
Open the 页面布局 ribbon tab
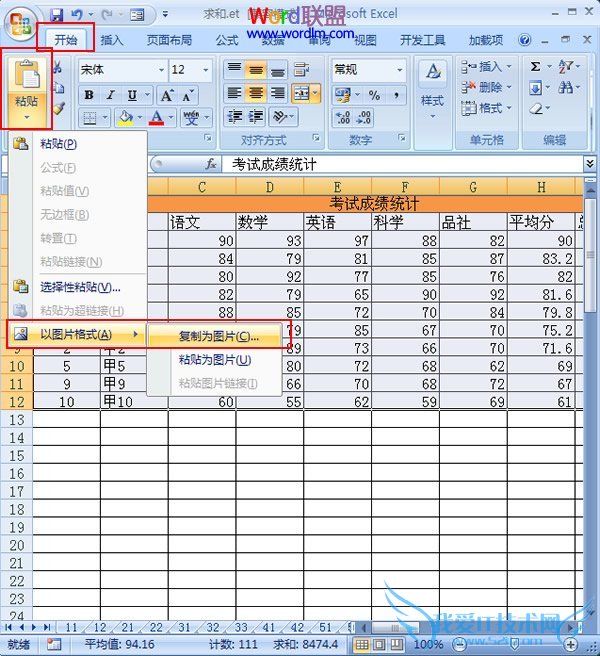(x=169, y=40)
